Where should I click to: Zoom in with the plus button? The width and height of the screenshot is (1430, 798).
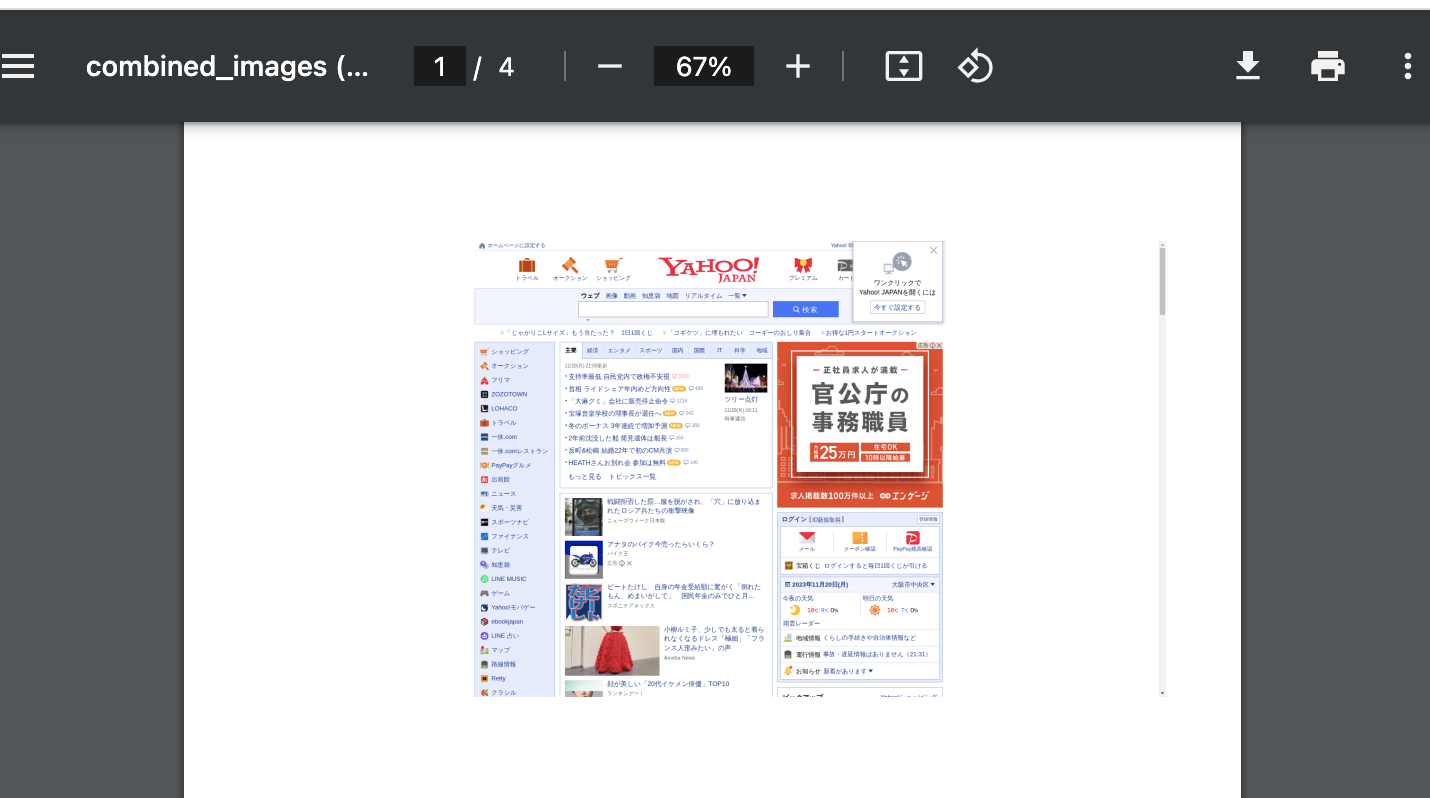(x=797, y=67)
